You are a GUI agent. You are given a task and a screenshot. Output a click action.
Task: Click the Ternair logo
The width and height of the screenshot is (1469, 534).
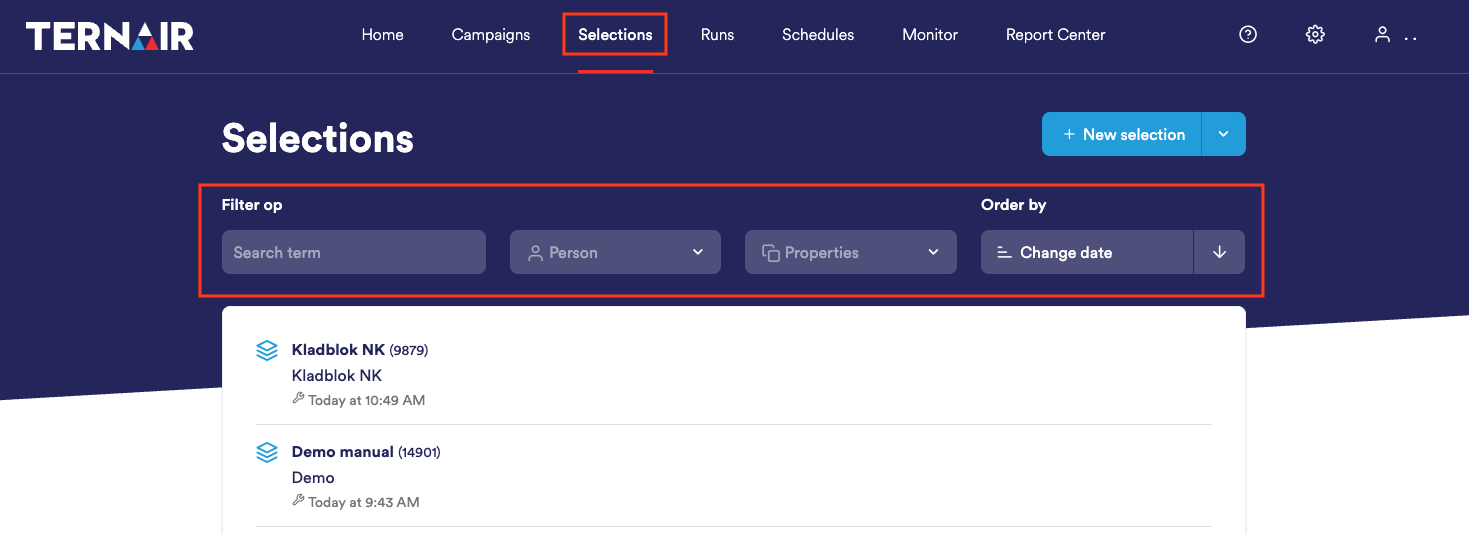coord(110,36)
